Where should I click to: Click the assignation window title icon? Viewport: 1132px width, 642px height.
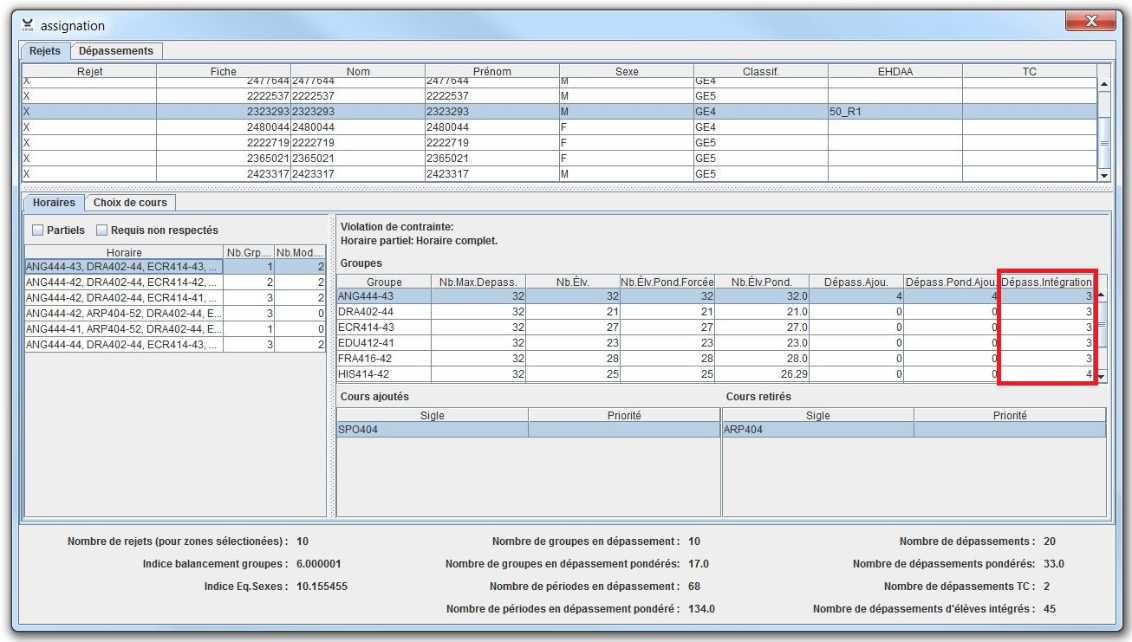[x=27, y=25]
